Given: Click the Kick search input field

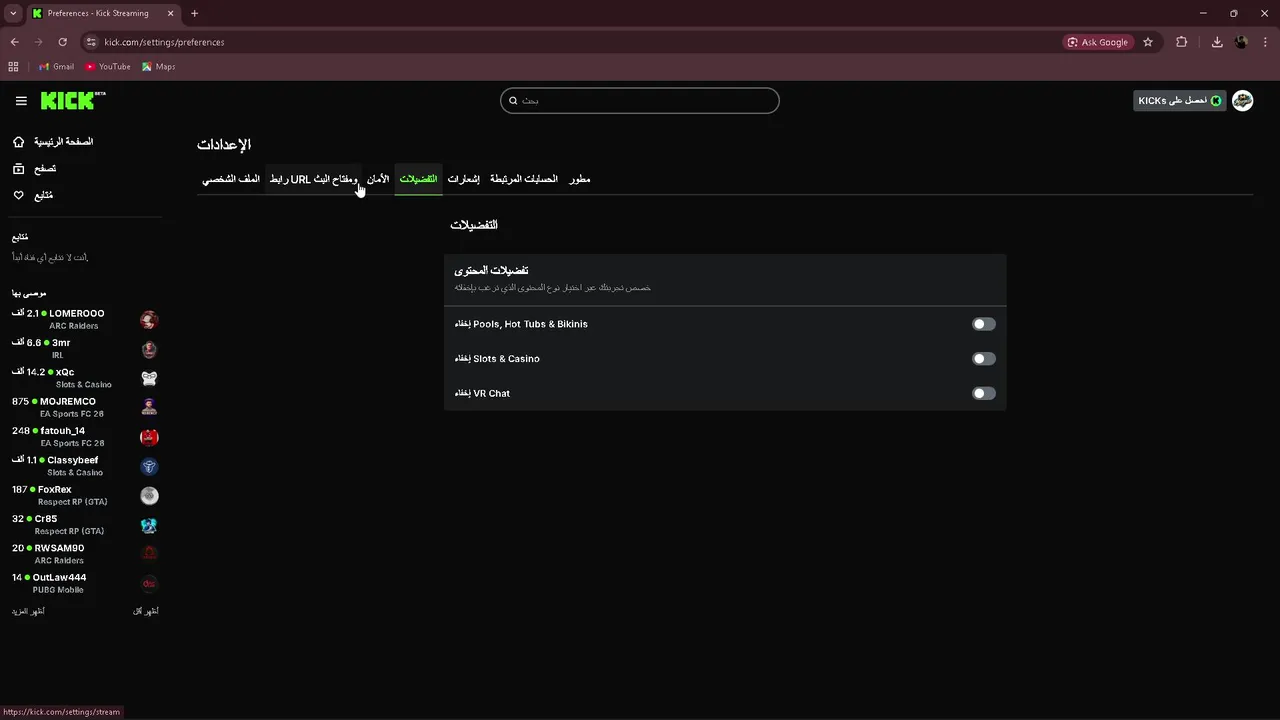Looking at the screenshot, I should pyautogui.click(x=640, y=101).
